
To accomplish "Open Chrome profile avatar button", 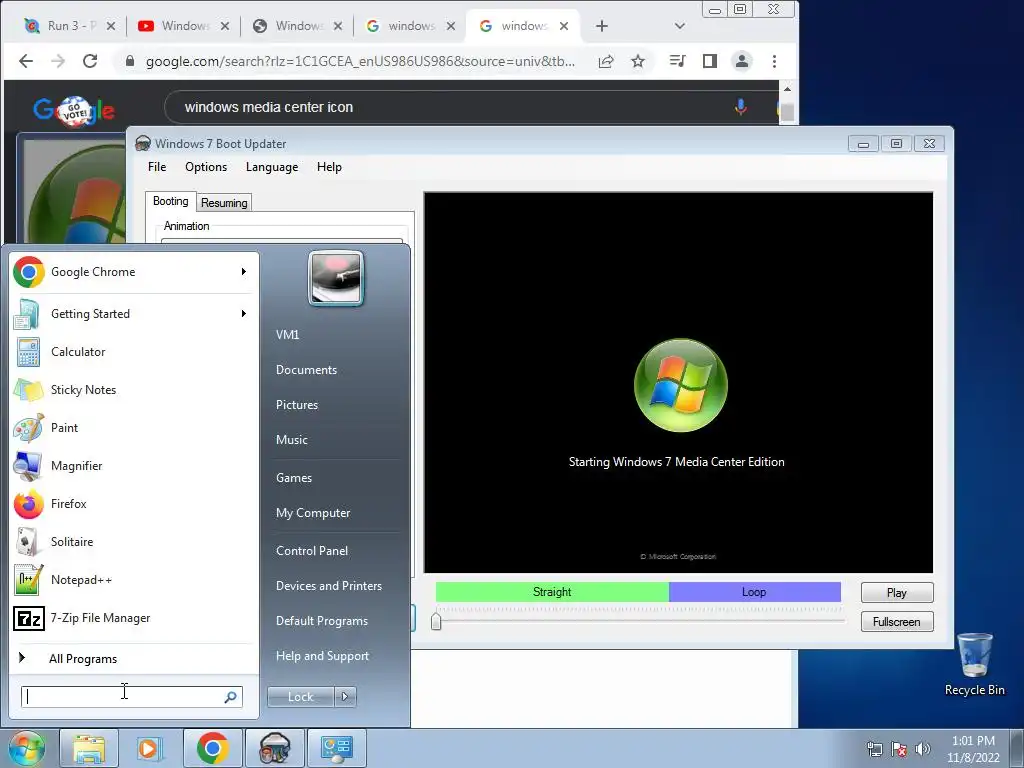I will pyautogui.click(x=742, y=61).
